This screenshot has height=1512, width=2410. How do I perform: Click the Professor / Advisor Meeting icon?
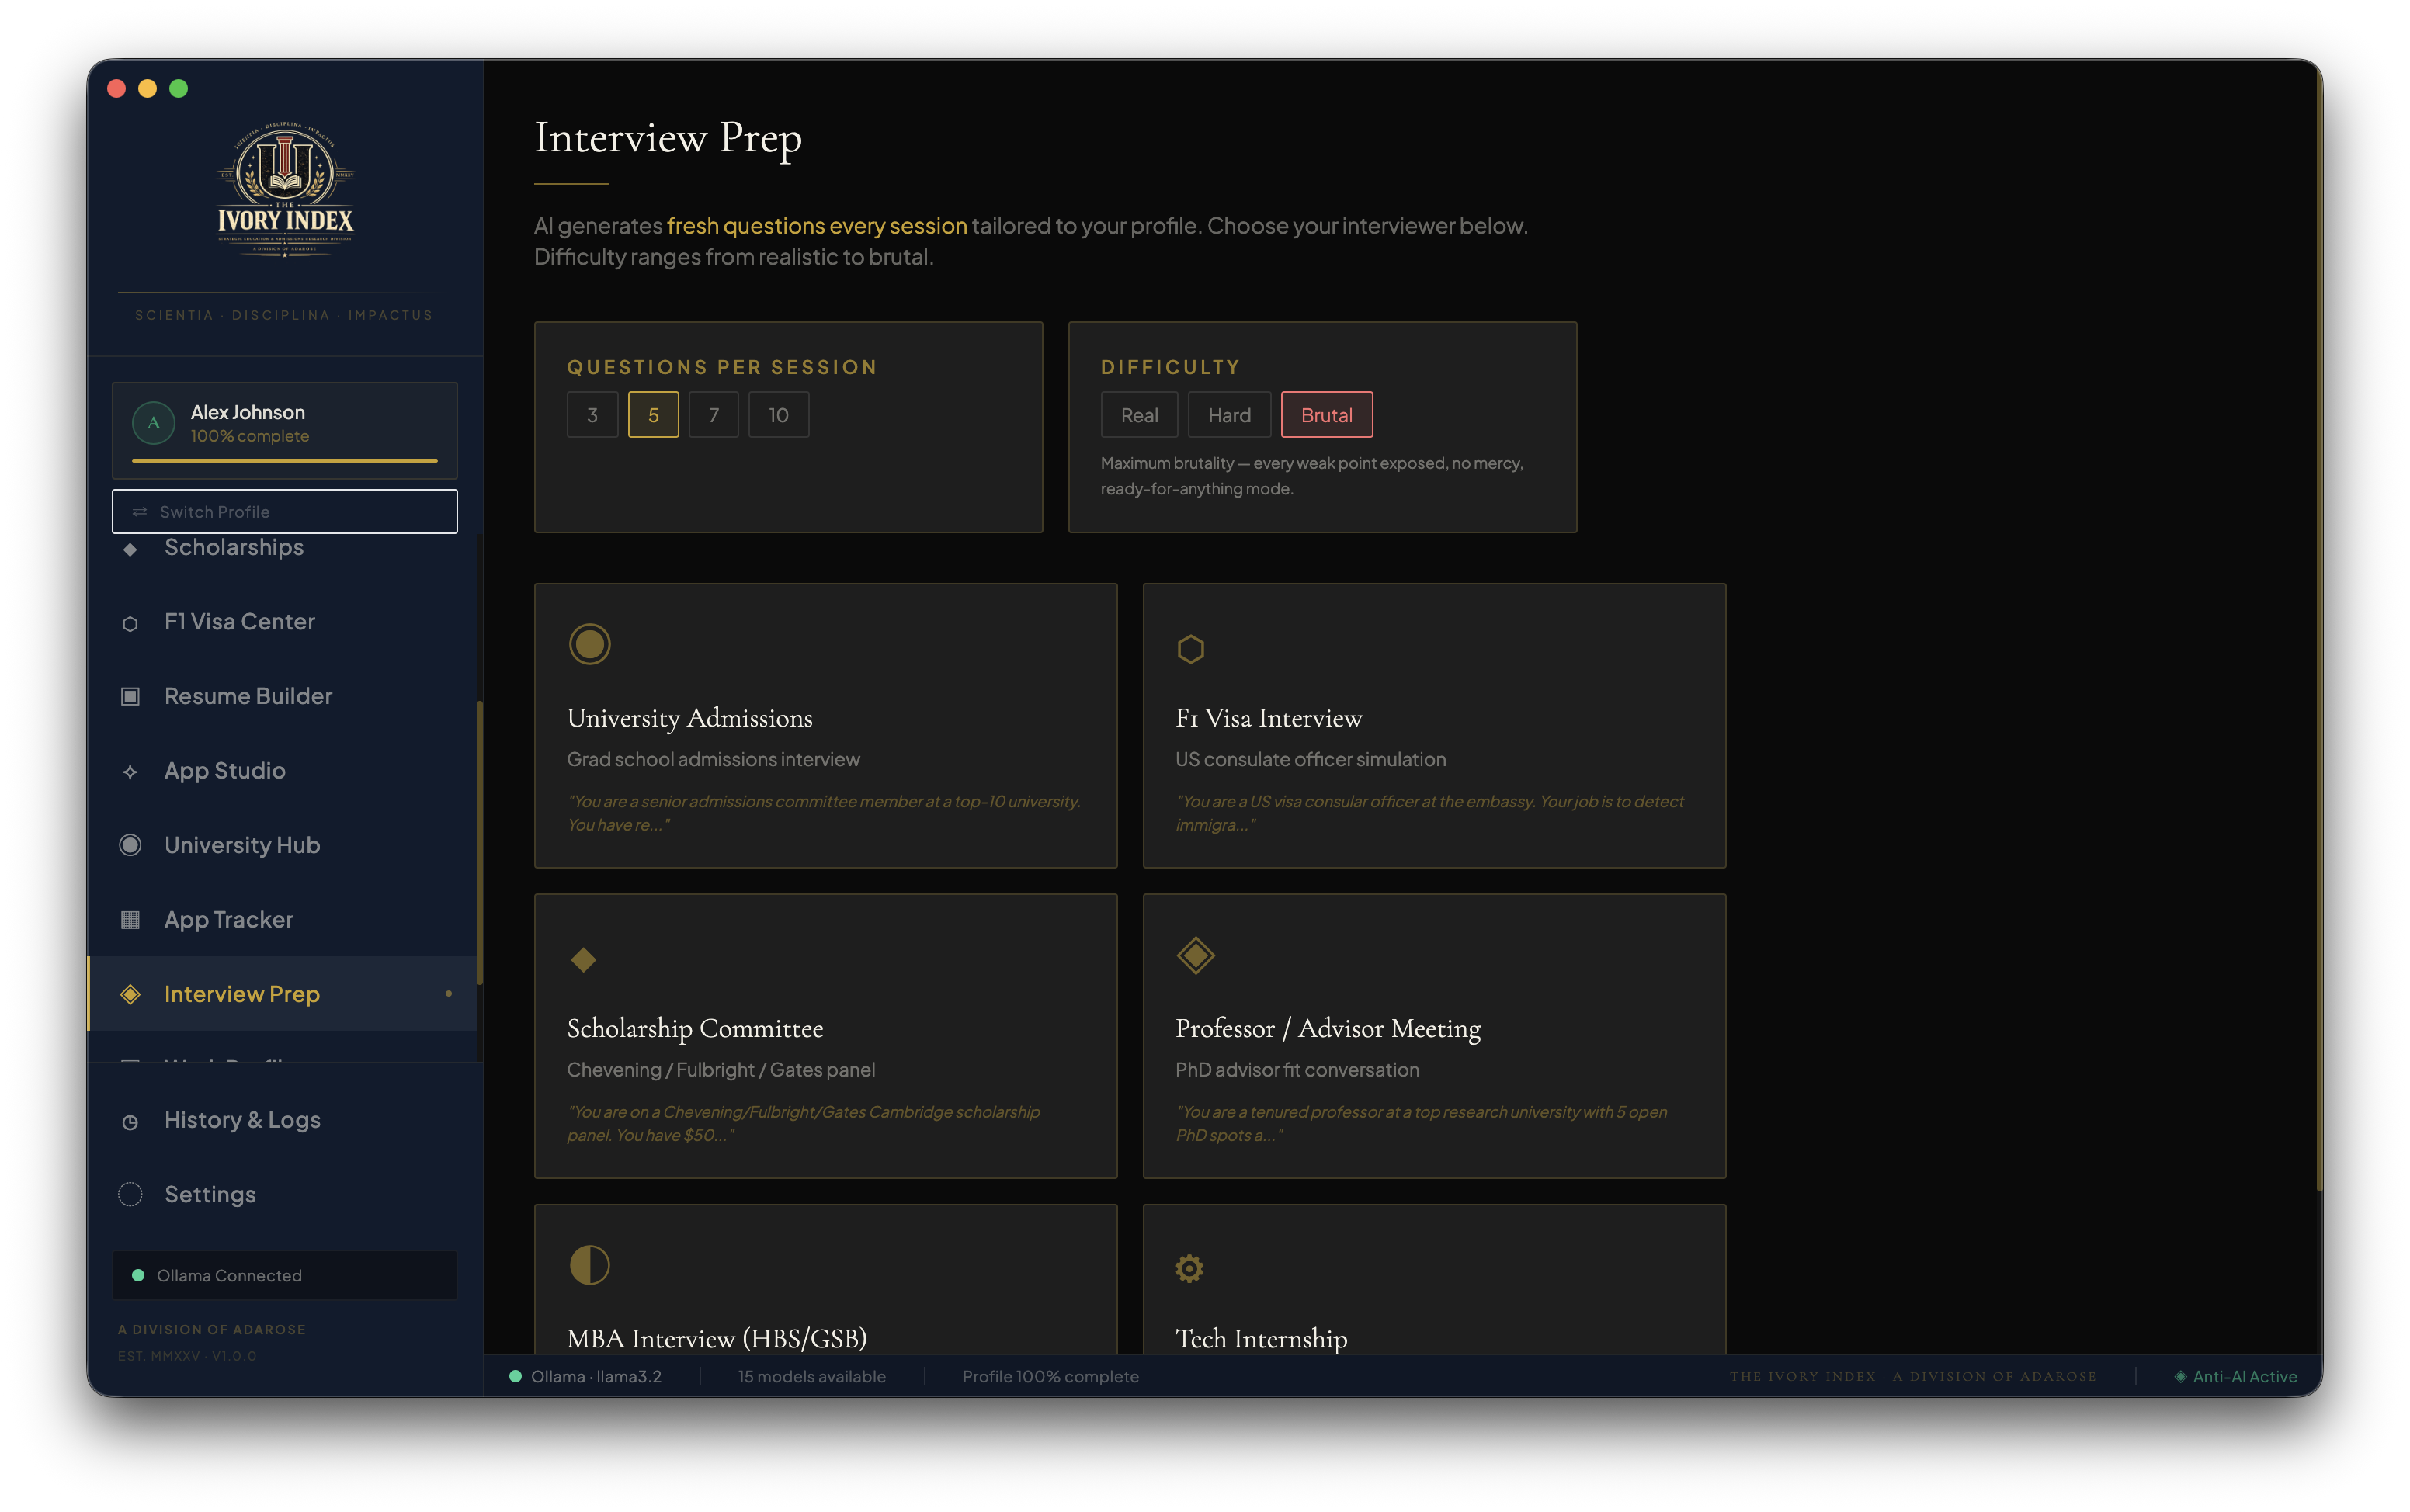point(1195,955)
